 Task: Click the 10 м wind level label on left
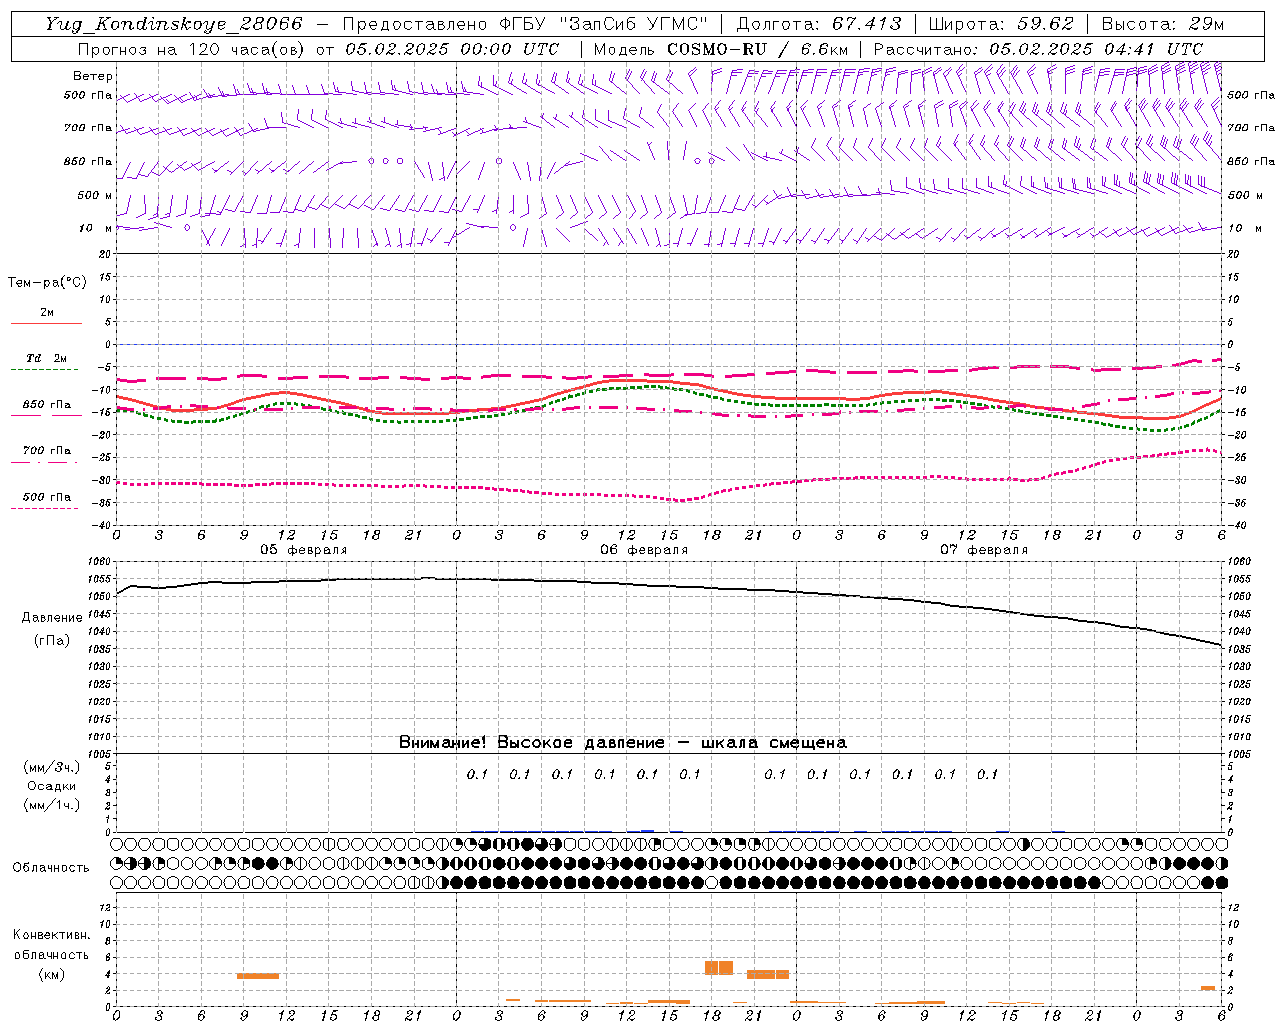point(96,228)
